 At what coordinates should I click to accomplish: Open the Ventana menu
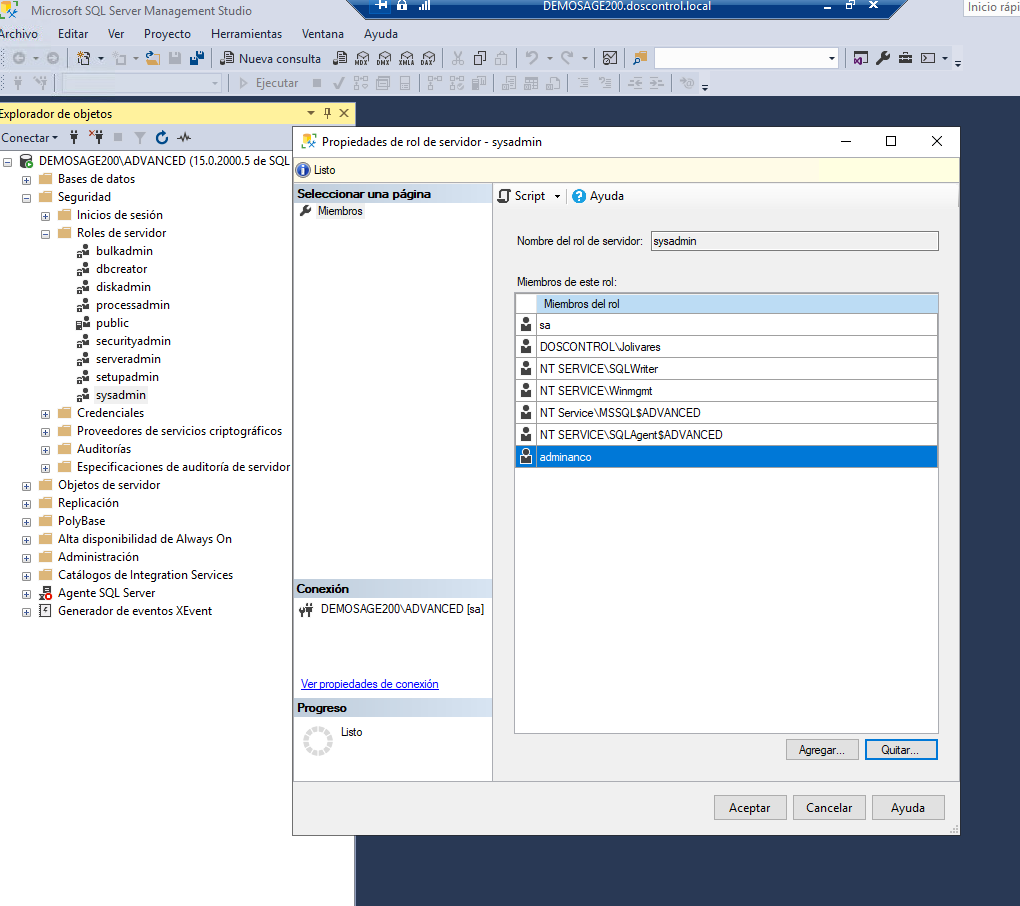click(323, 34)
